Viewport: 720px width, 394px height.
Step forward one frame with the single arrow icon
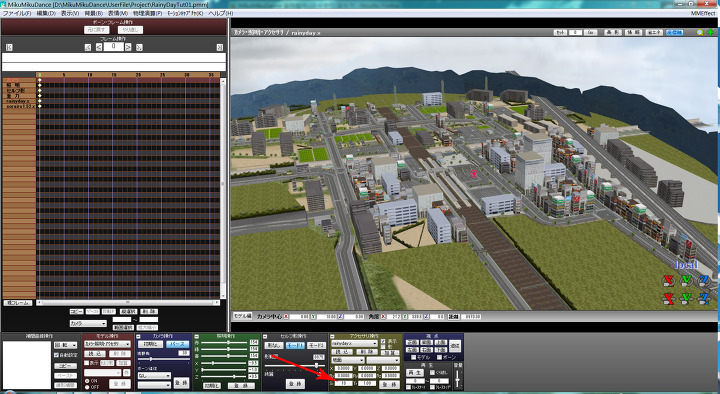(128, 47)
